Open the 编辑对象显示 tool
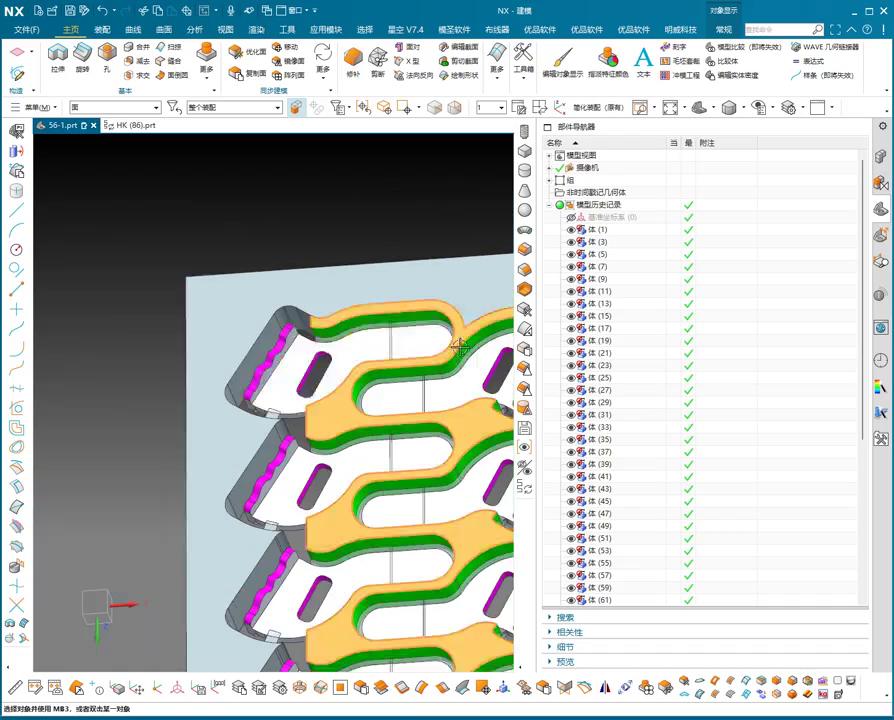The height and width of the screenshot is (720, 894). click(562, 57)
